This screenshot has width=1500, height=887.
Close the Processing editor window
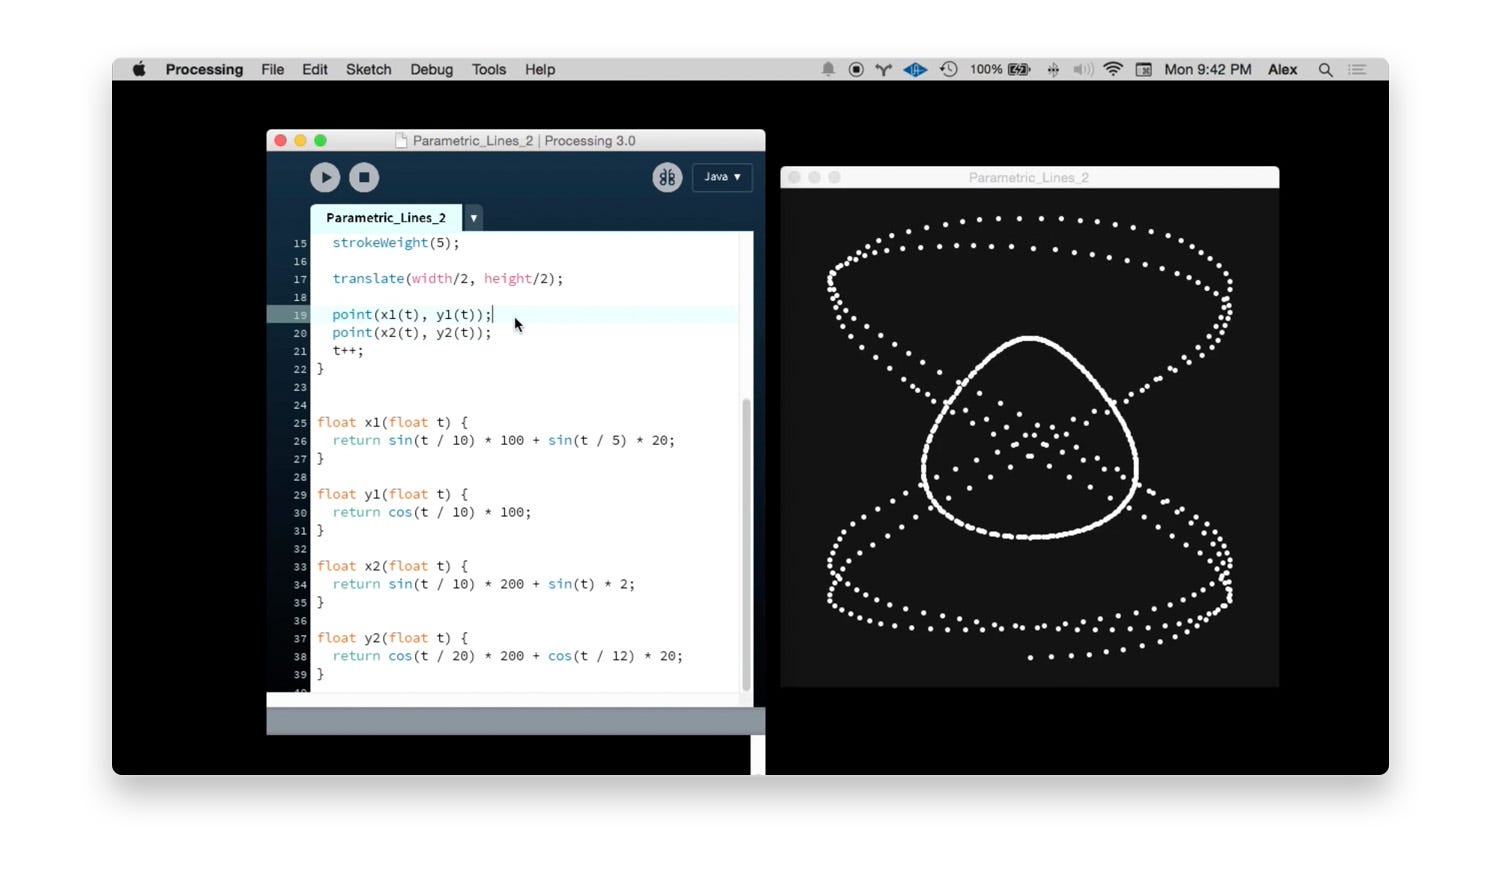281,141
